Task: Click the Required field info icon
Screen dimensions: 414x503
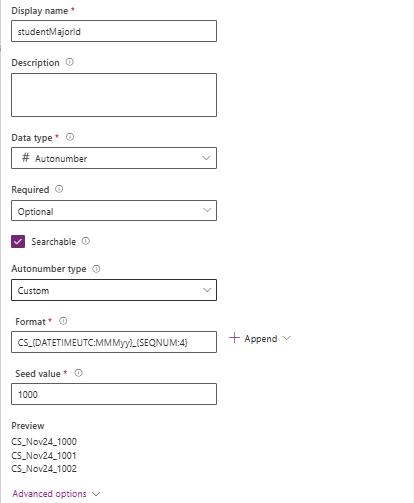Action: tap(59, 189)
